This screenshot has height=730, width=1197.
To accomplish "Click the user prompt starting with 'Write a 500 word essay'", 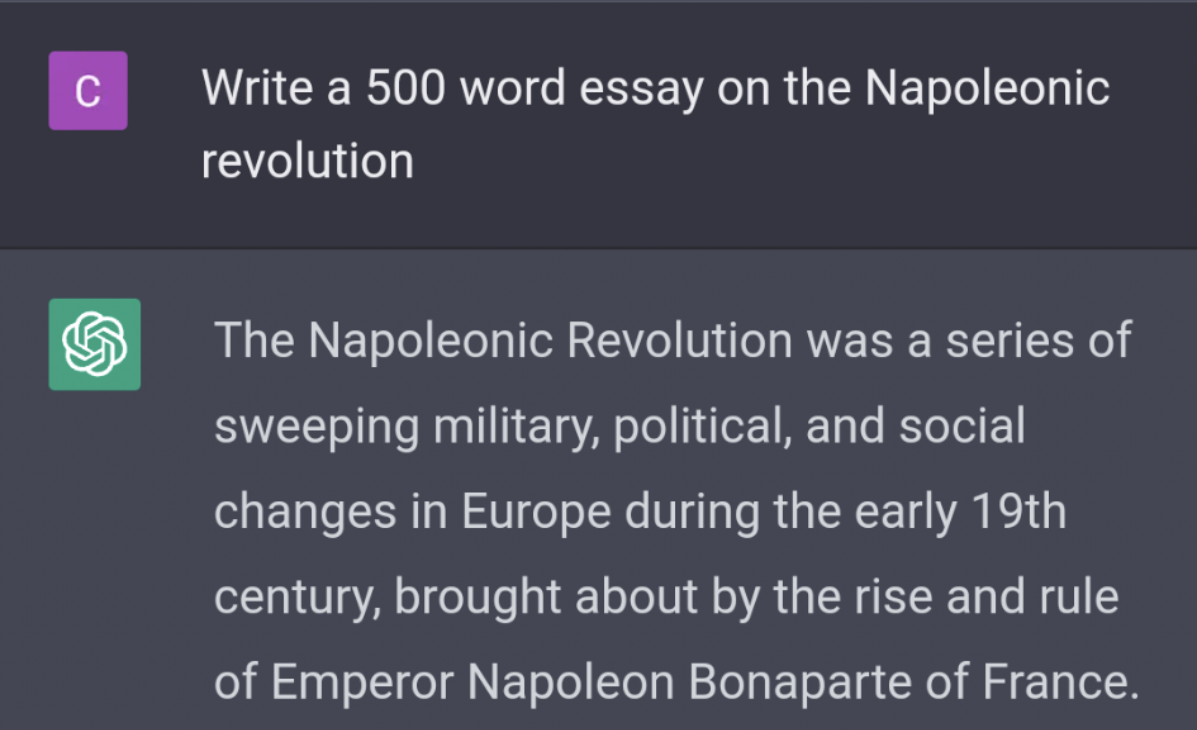I will point(655,124).
